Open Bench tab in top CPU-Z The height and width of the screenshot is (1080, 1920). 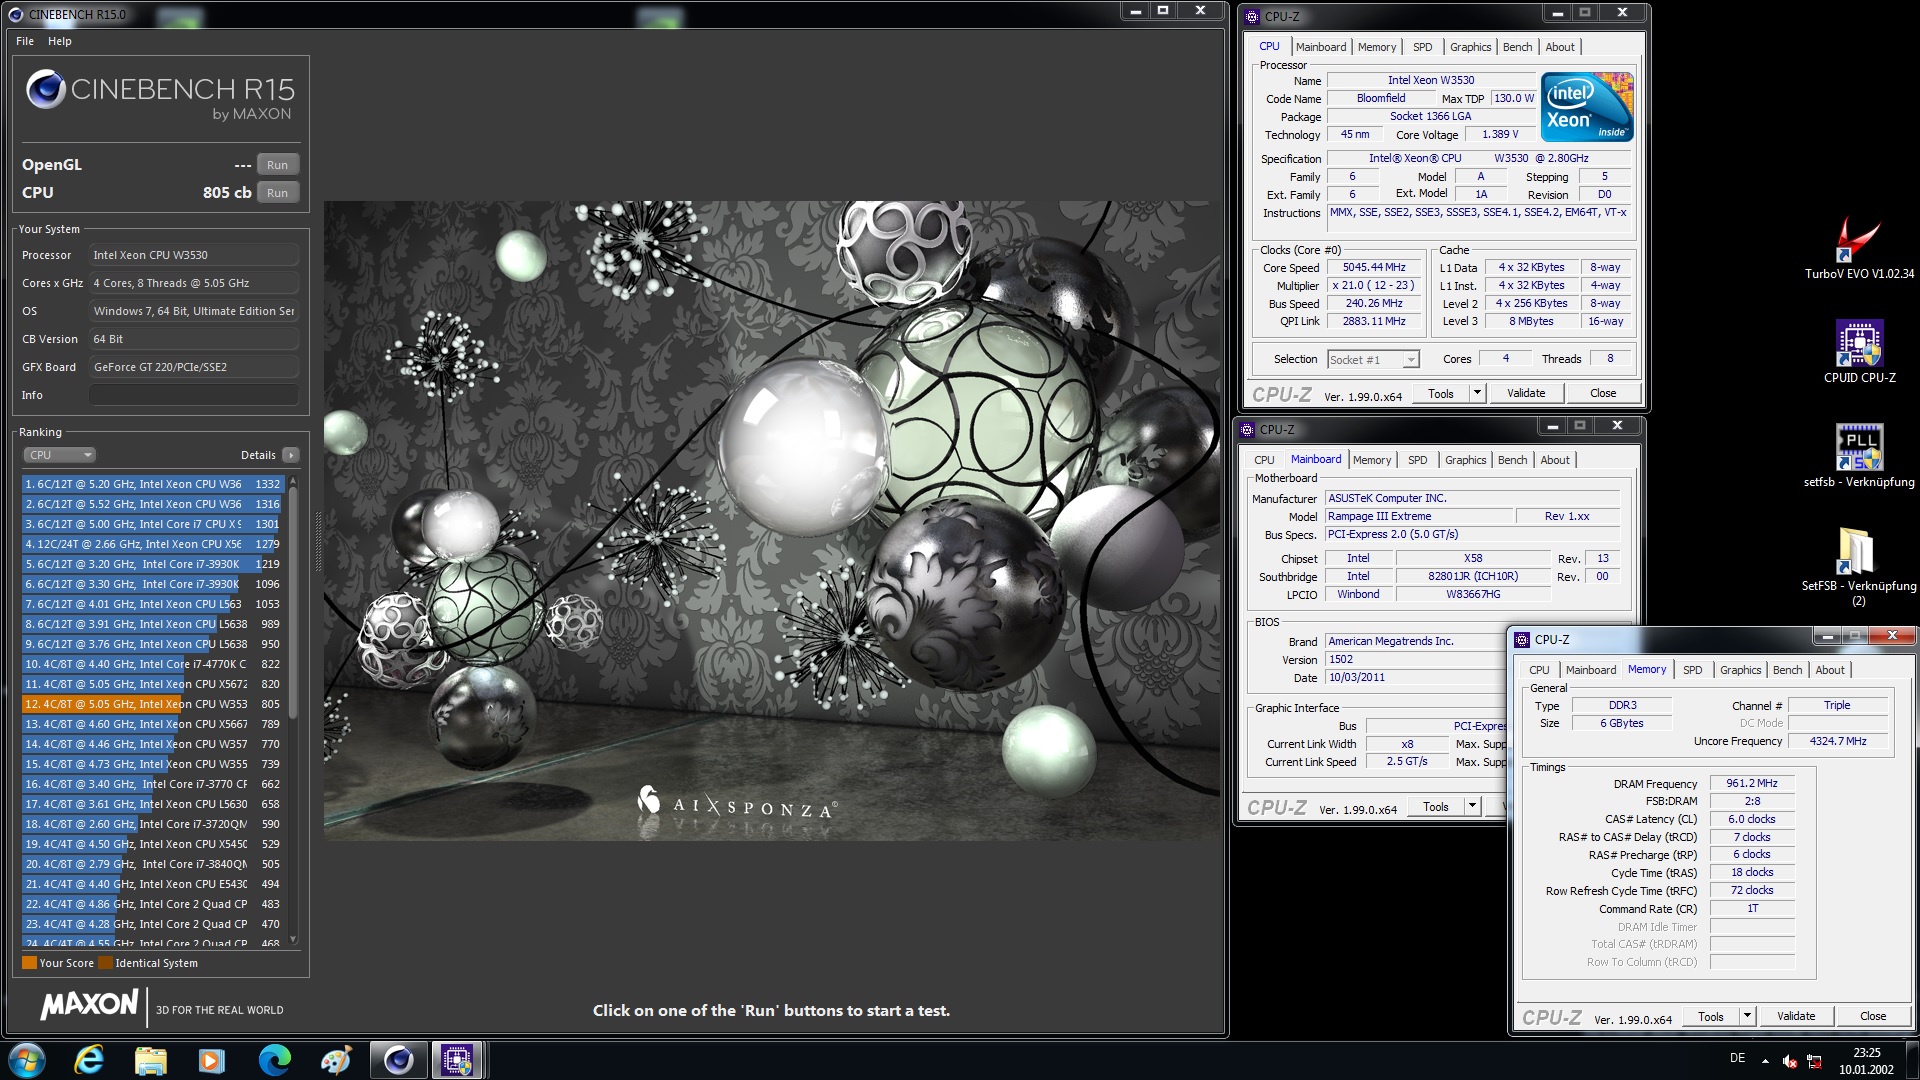coord(1517,47)
